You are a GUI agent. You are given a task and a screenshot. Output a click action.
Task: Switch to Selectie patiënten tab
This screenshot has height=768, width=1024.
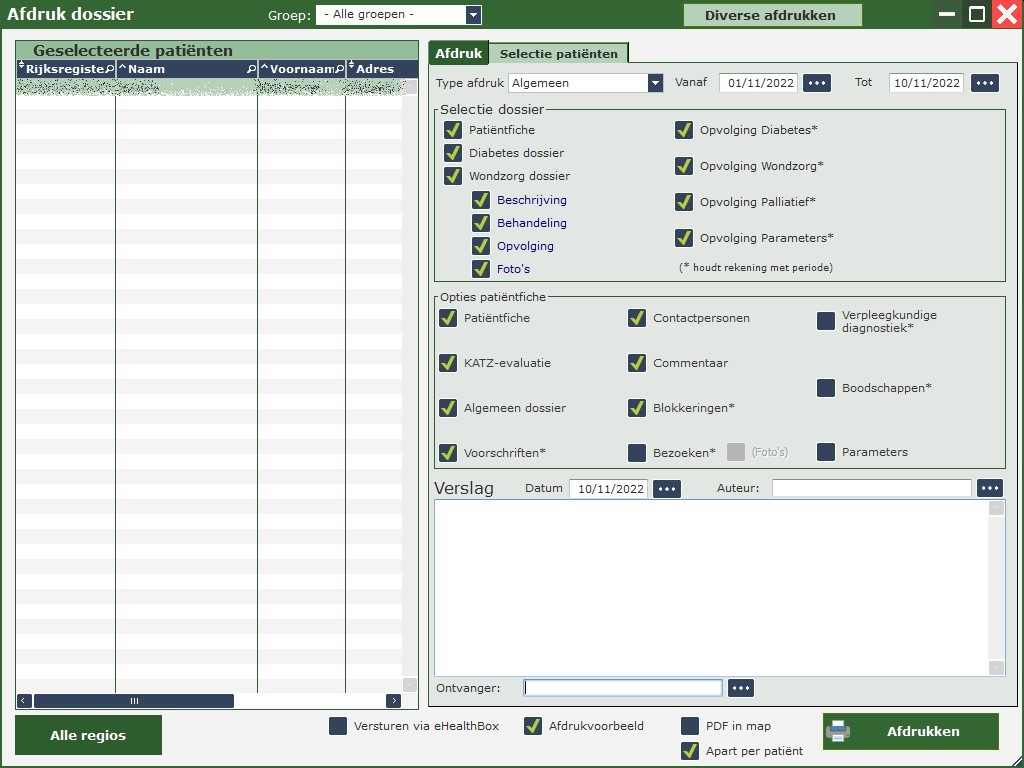tap(559, 53)
